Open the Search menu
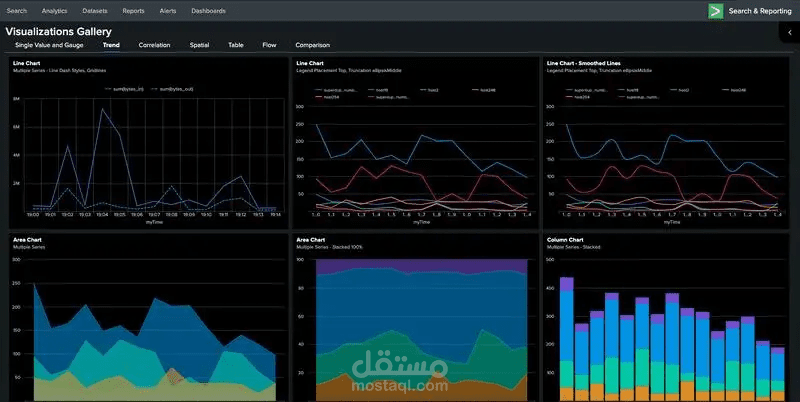800x402 pixels. (17, 11)
